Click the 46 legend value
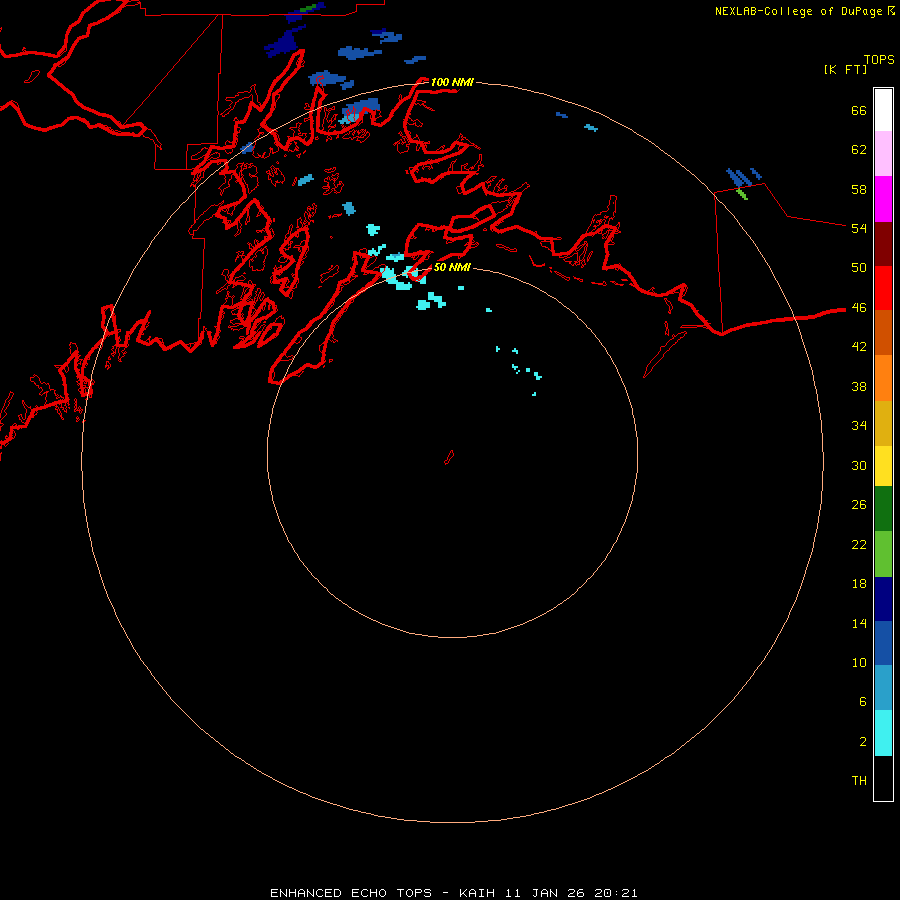Image resolution: width=900 pixels, height=900 pixels. (x=859, y=308)
